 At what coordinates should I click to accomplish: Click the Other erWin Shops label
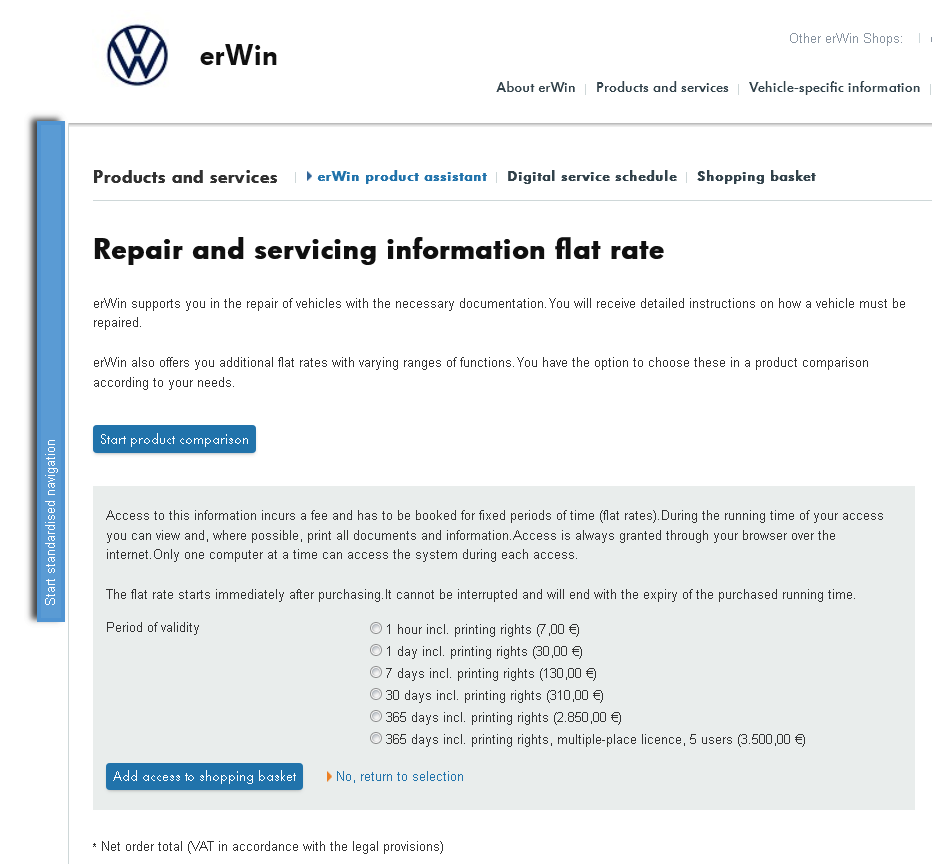pyautogui.click(x=845, y=39)
